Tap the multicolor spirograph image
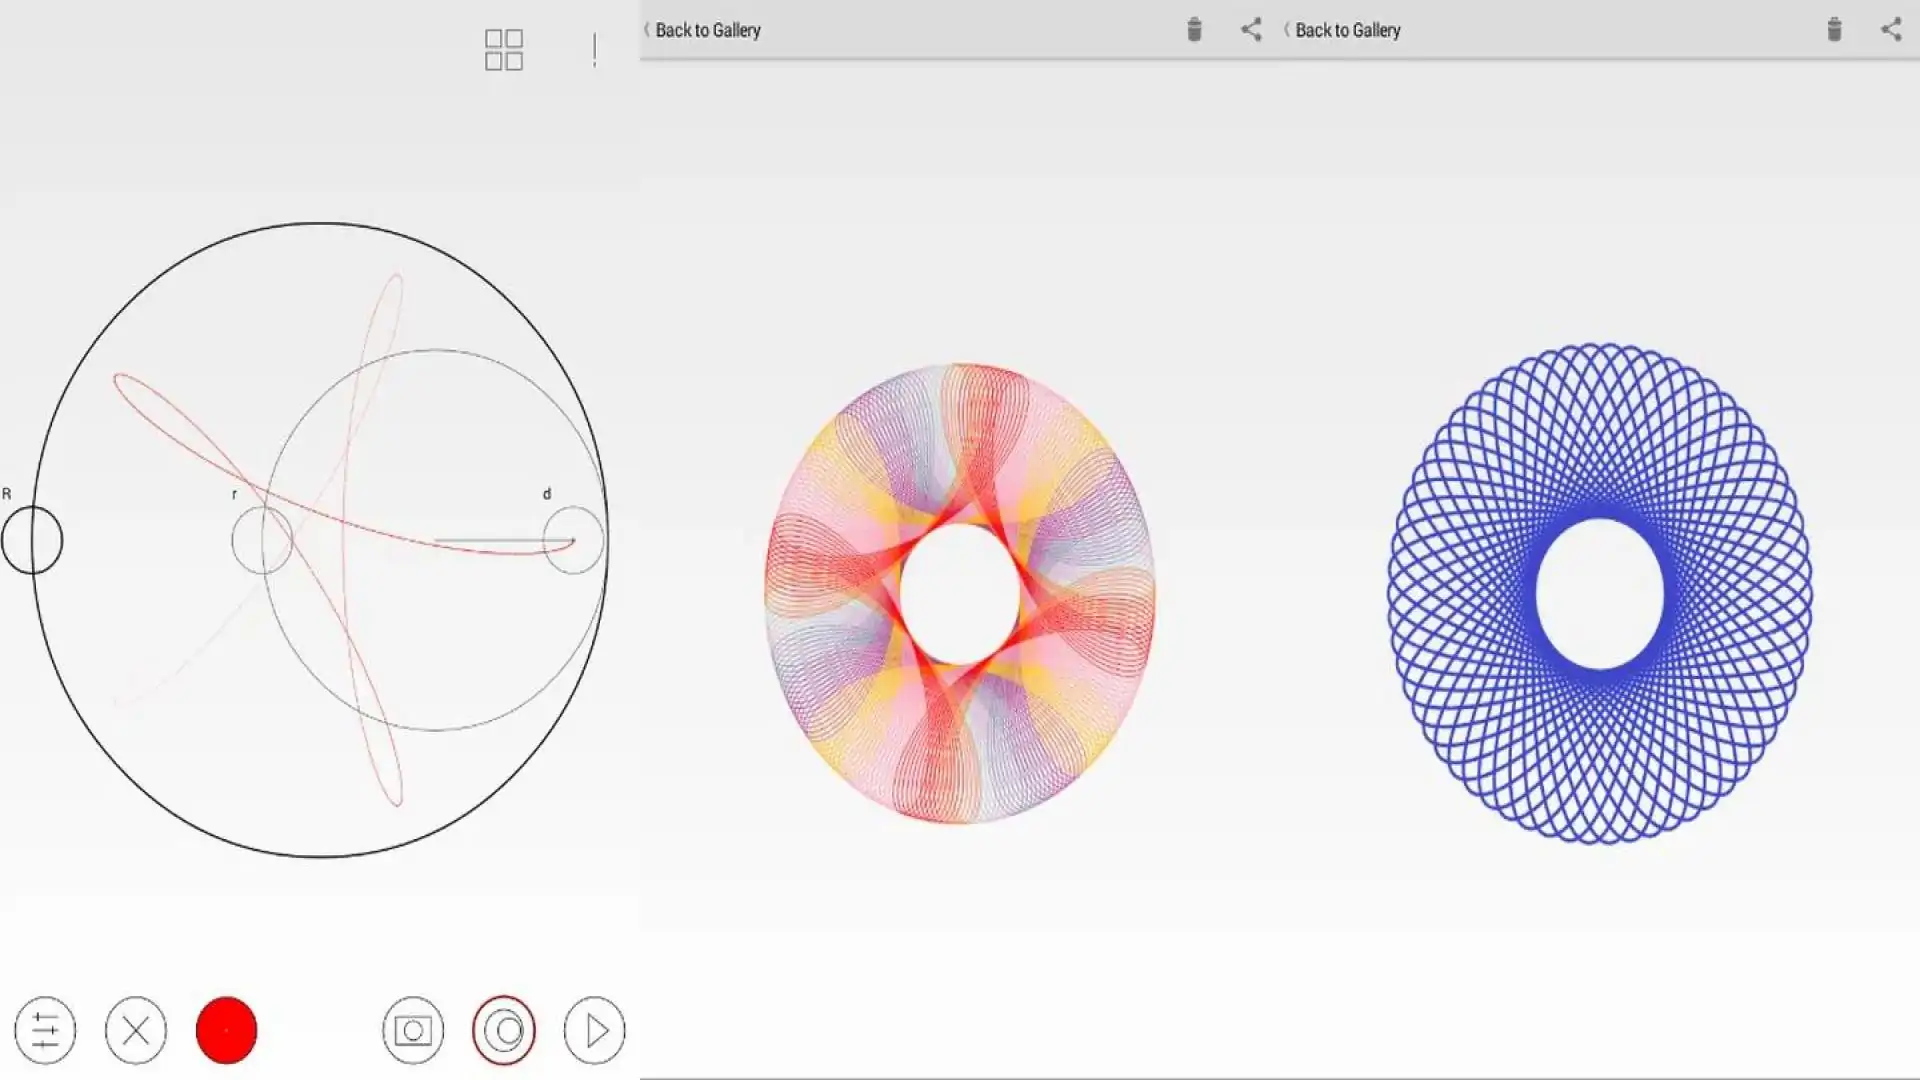1920x1080 pixels. click(x=960, y=593)
